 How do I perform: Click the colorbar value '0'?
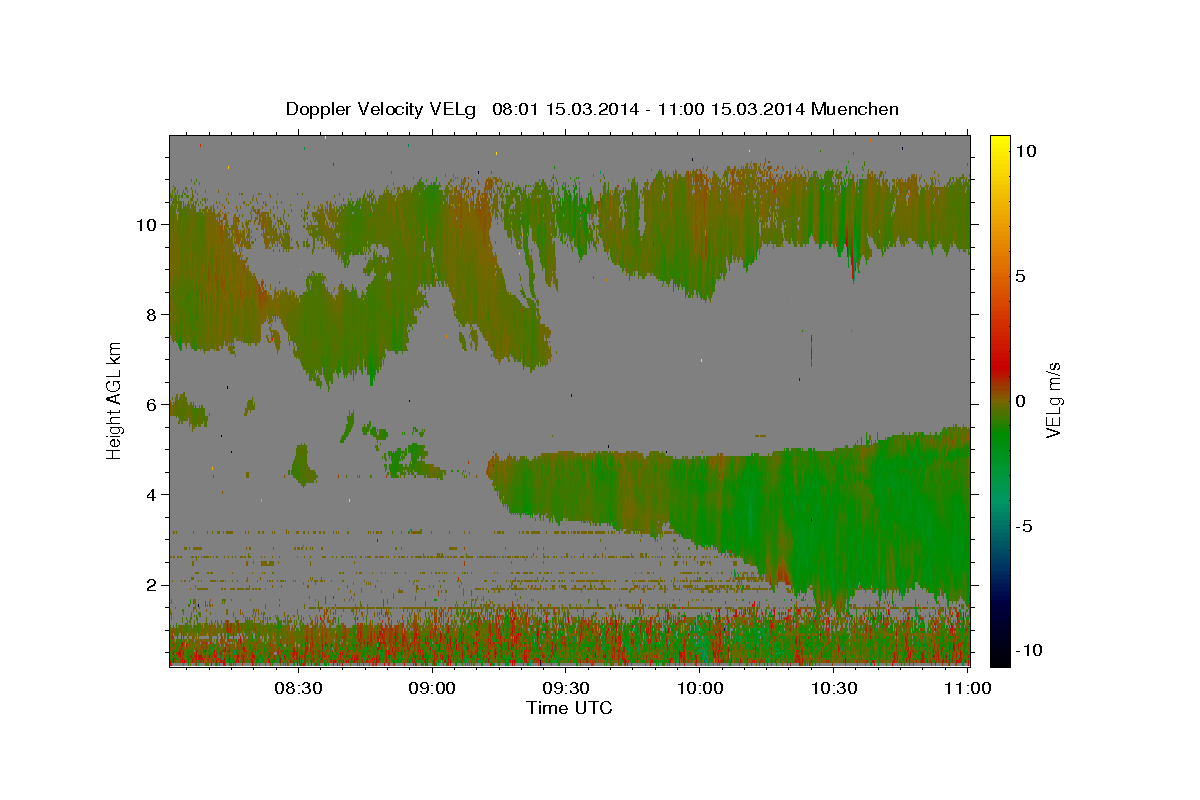(x=1020, y=401)
